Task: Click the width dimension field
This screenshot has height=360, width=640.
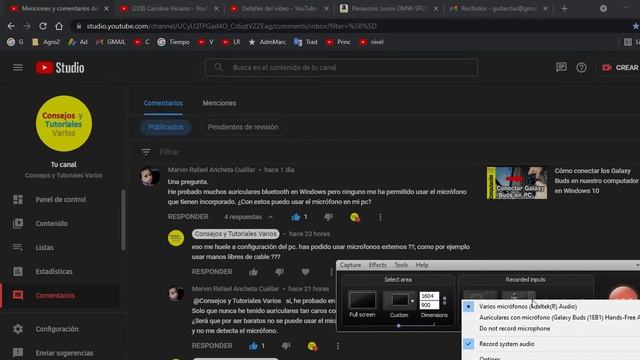Action: tap(429, 296)
